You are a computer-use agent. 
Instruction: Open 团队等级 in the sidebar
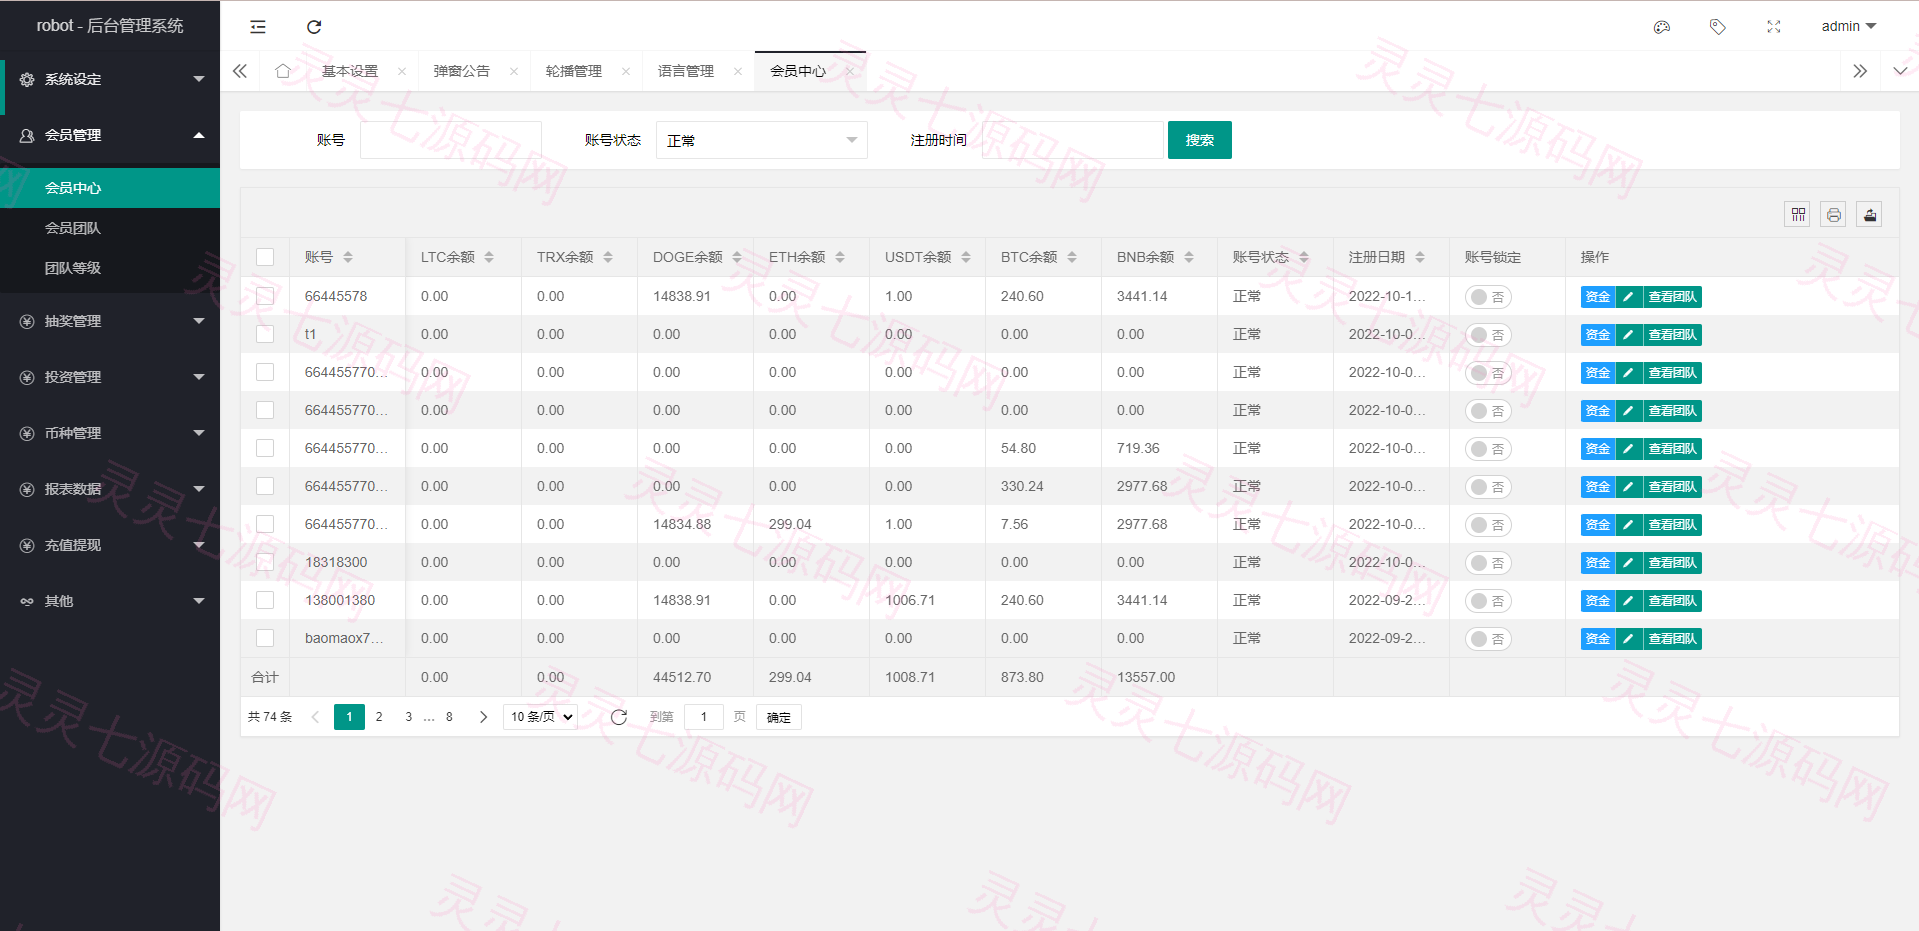pos(110,268)
